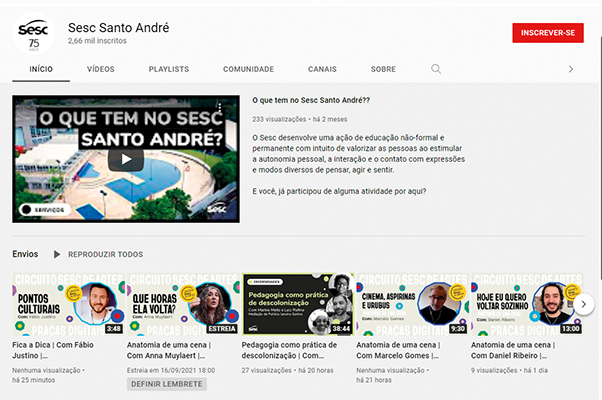
Task: Click the tabs right arrow chevron
Action: [571, 69]
